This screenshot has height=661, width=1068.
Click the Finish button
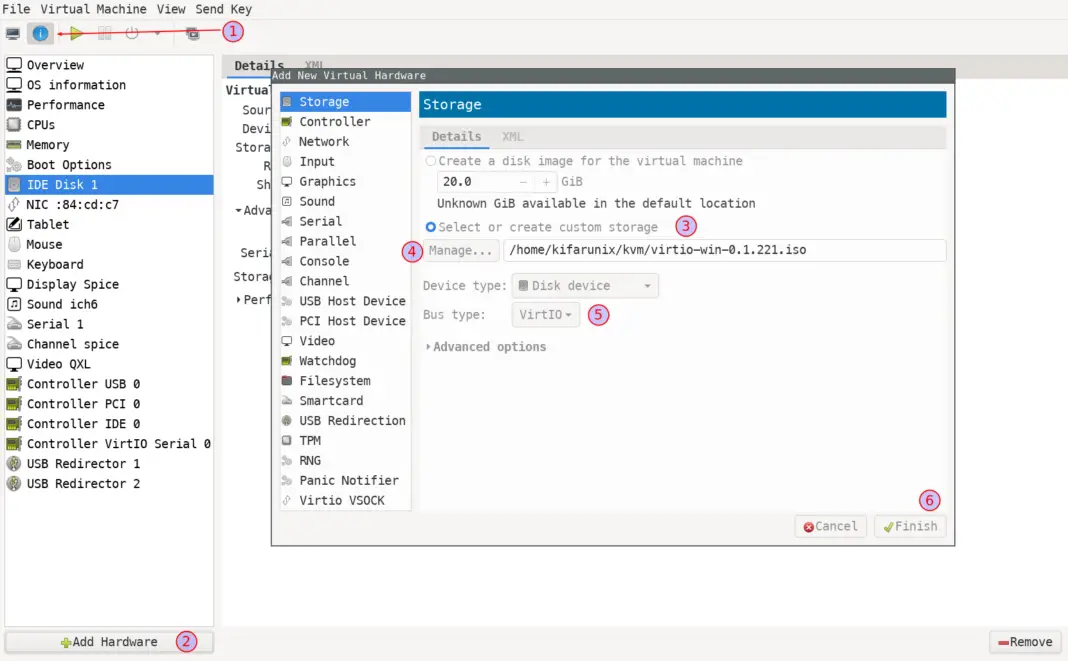pyautogui.click(x=909, y=526)
